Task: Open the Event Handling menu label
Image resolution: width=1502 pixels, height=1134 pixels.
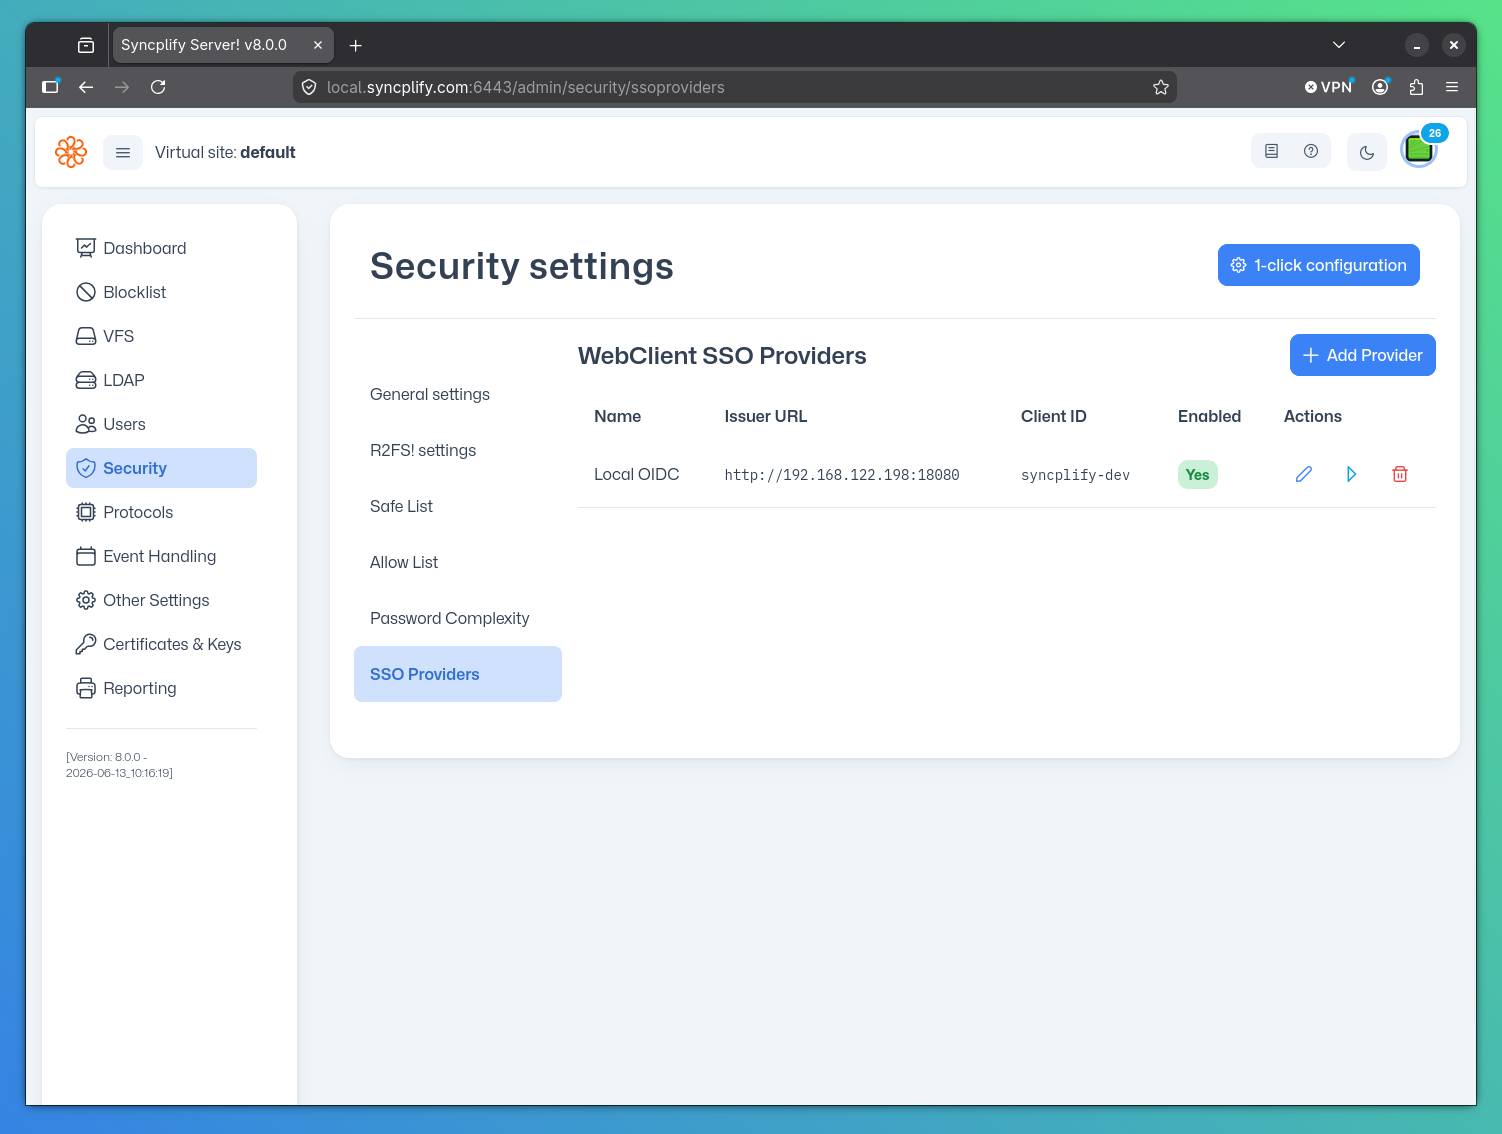Action: tap(160, 556)
